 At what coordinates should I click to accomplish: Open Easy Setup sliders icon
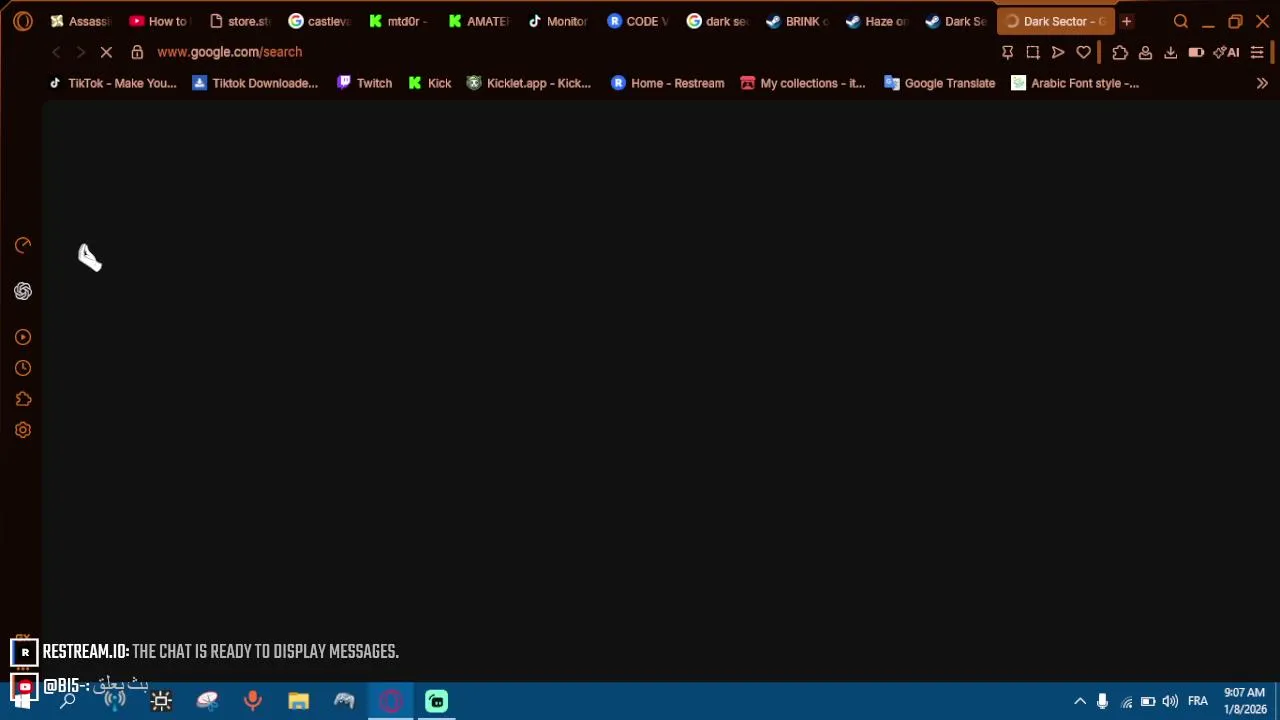coord(1257,52)
